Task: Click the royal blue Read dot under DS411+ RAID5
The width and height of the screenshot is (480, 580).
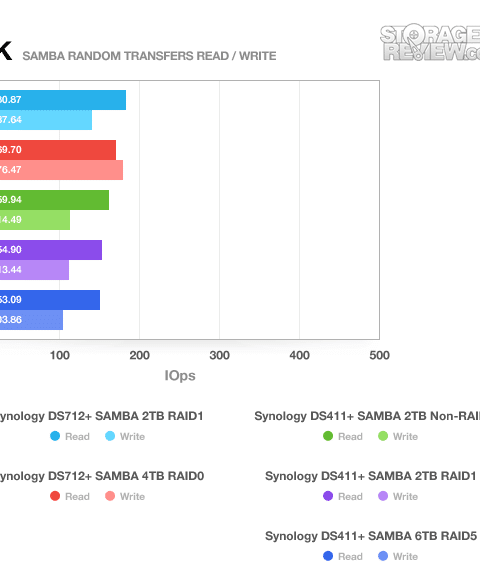Action: (x=328, y=556)
